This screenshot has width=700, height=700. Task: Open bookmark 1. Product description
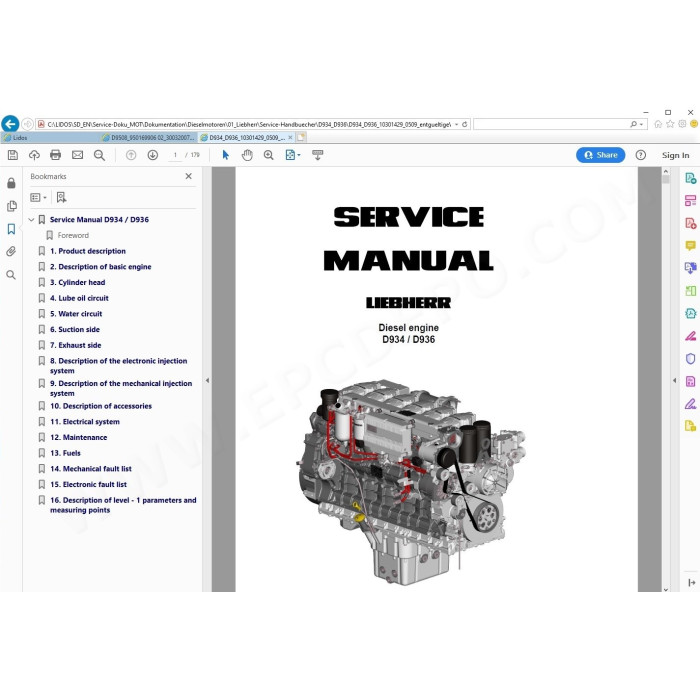[88, 251]
